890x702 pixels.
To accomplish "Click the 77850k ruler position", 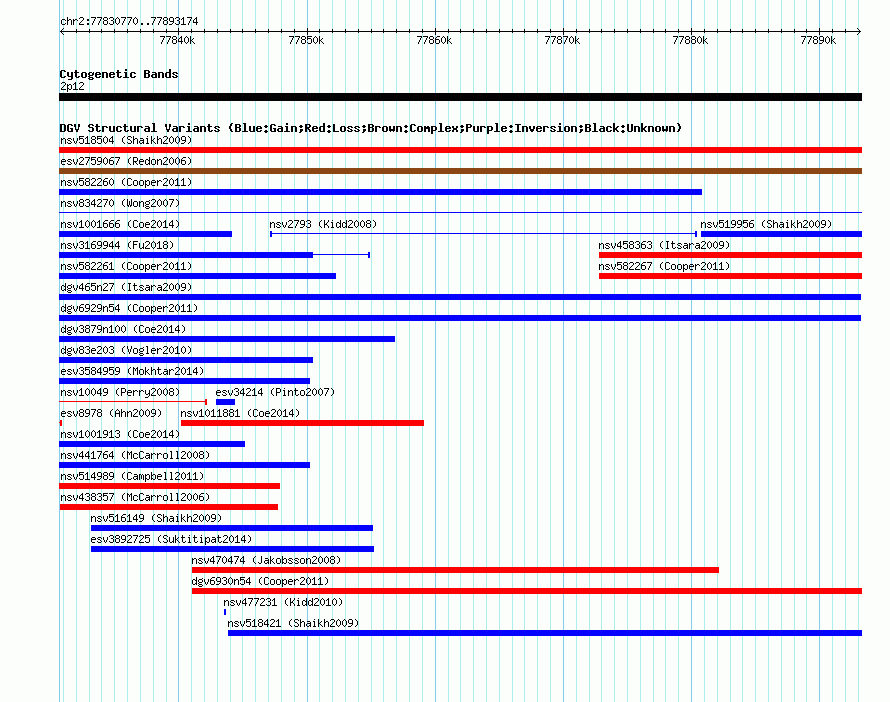I will (306, 40).
